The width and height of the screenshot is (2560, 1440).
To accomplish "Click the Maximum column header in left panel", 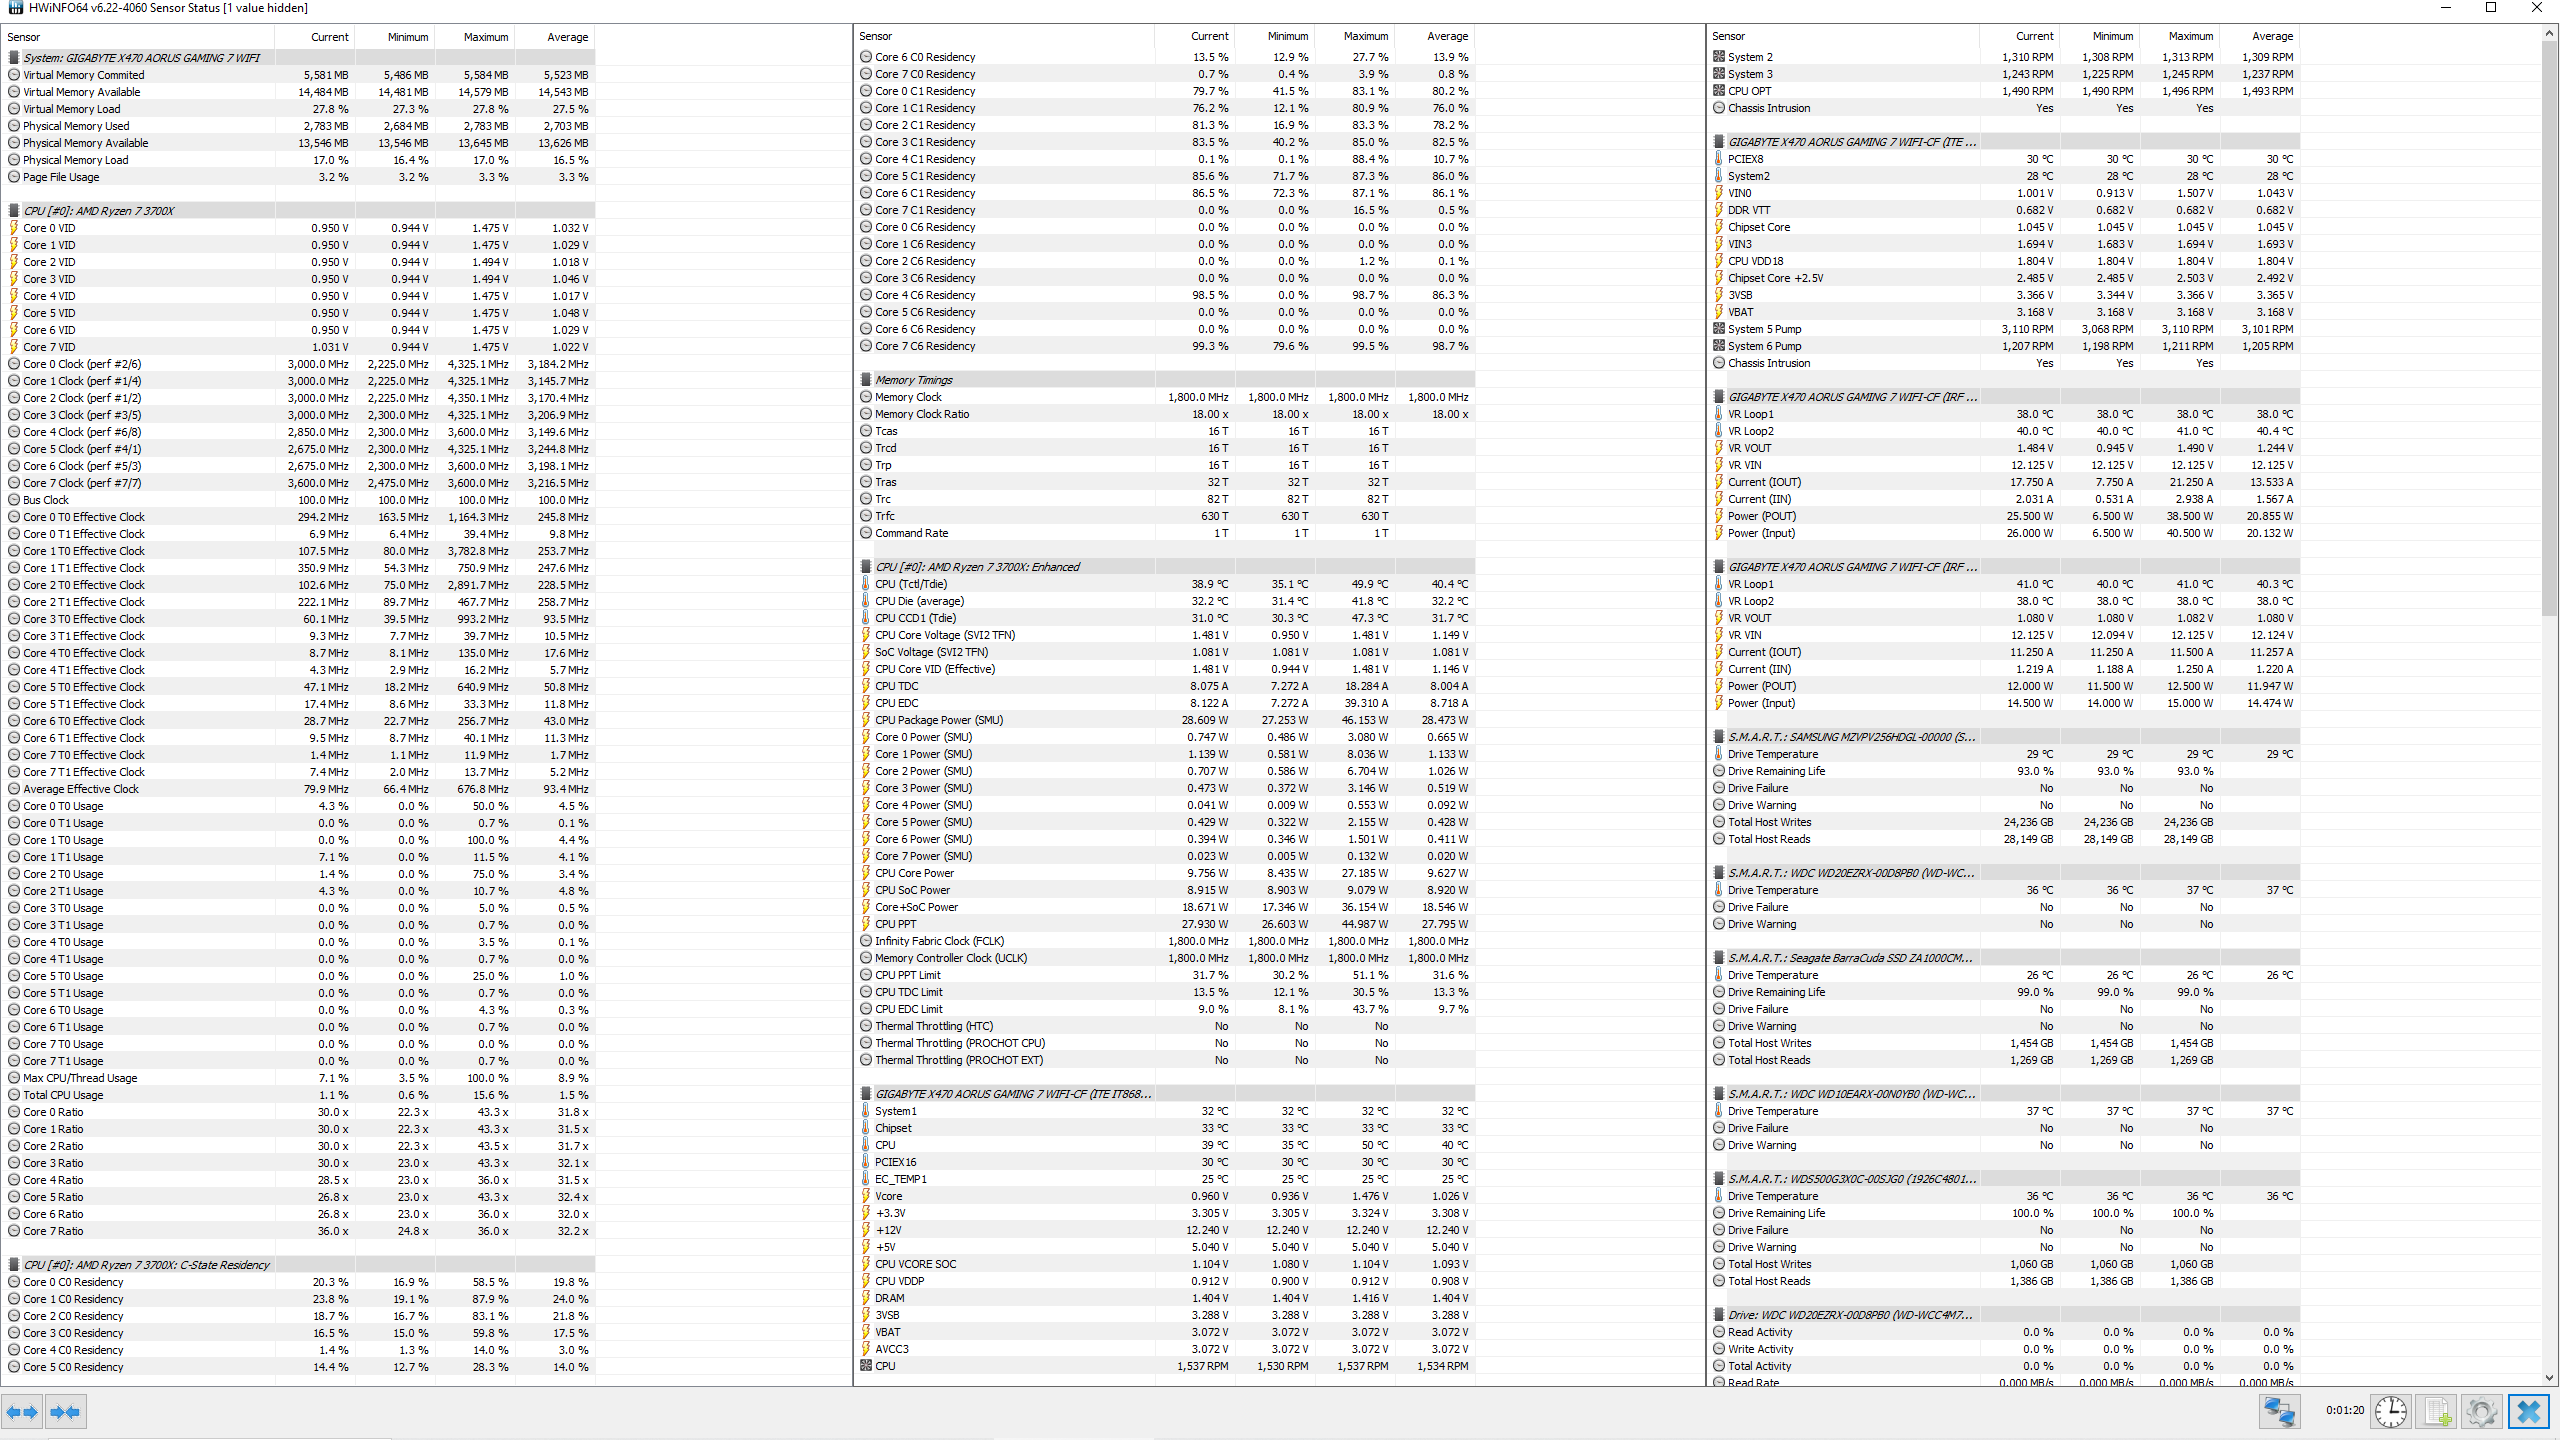I will click(x=485, y=37).
